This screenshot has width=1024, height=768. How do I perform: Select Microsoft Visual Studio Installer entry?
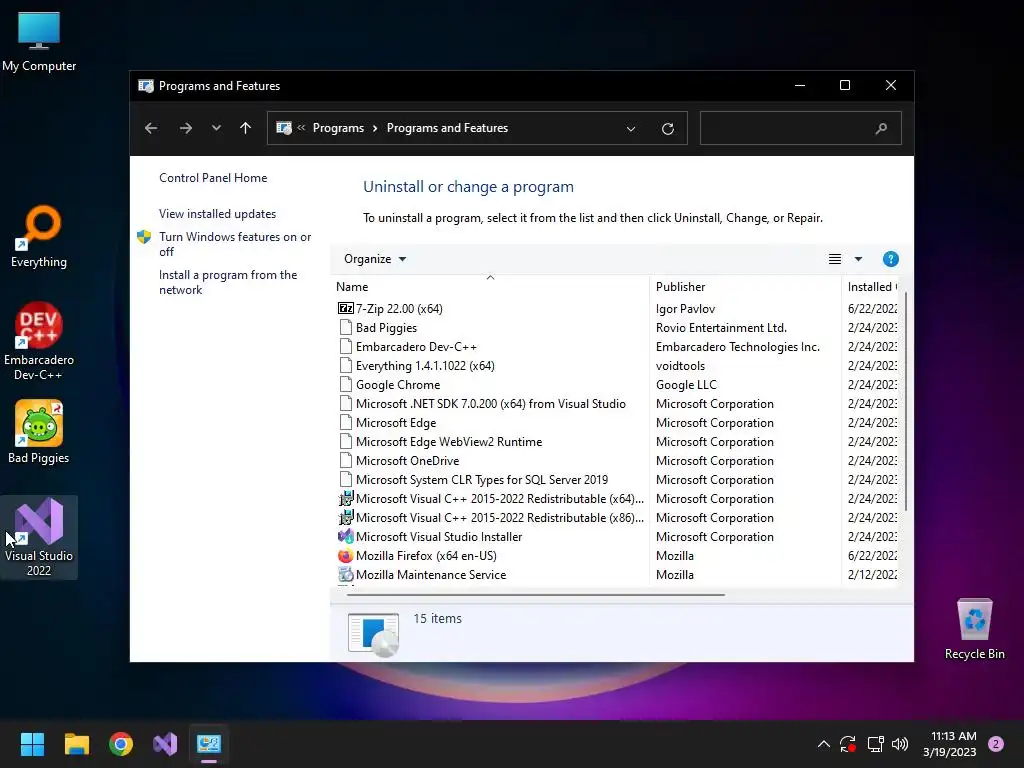point(439,536)
